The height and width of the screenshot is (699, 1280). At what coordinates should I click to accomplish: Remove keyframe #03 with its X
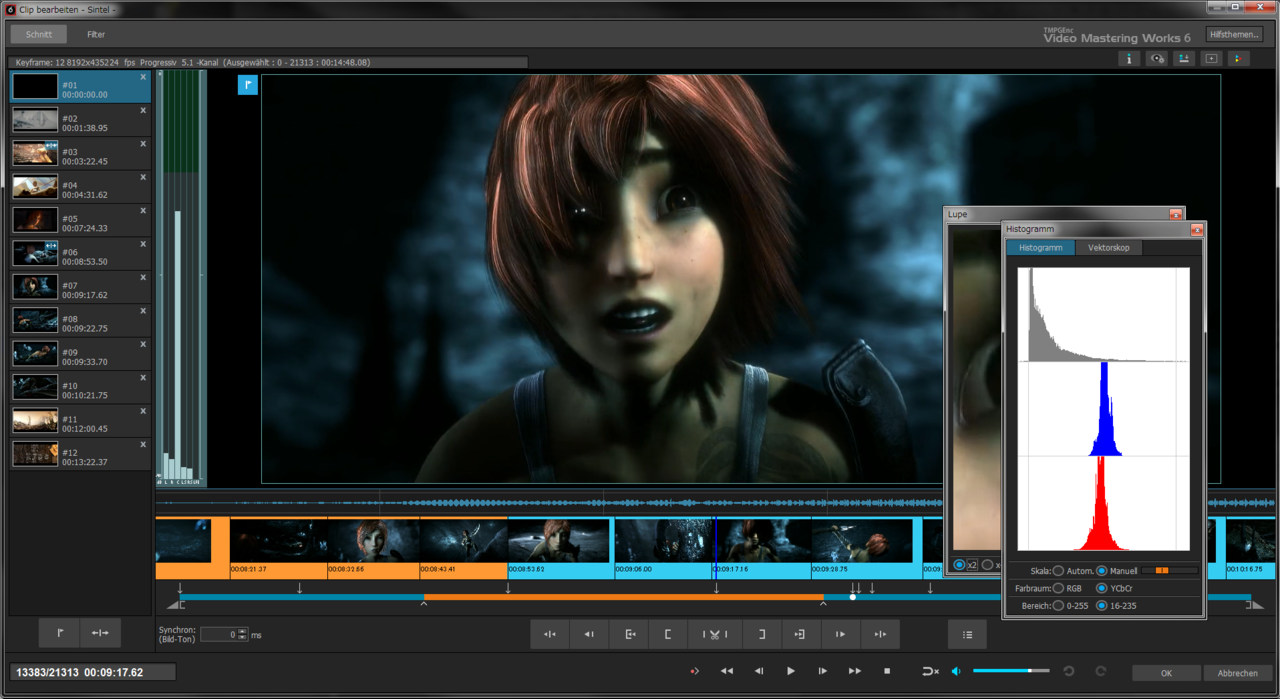(143, 144)
